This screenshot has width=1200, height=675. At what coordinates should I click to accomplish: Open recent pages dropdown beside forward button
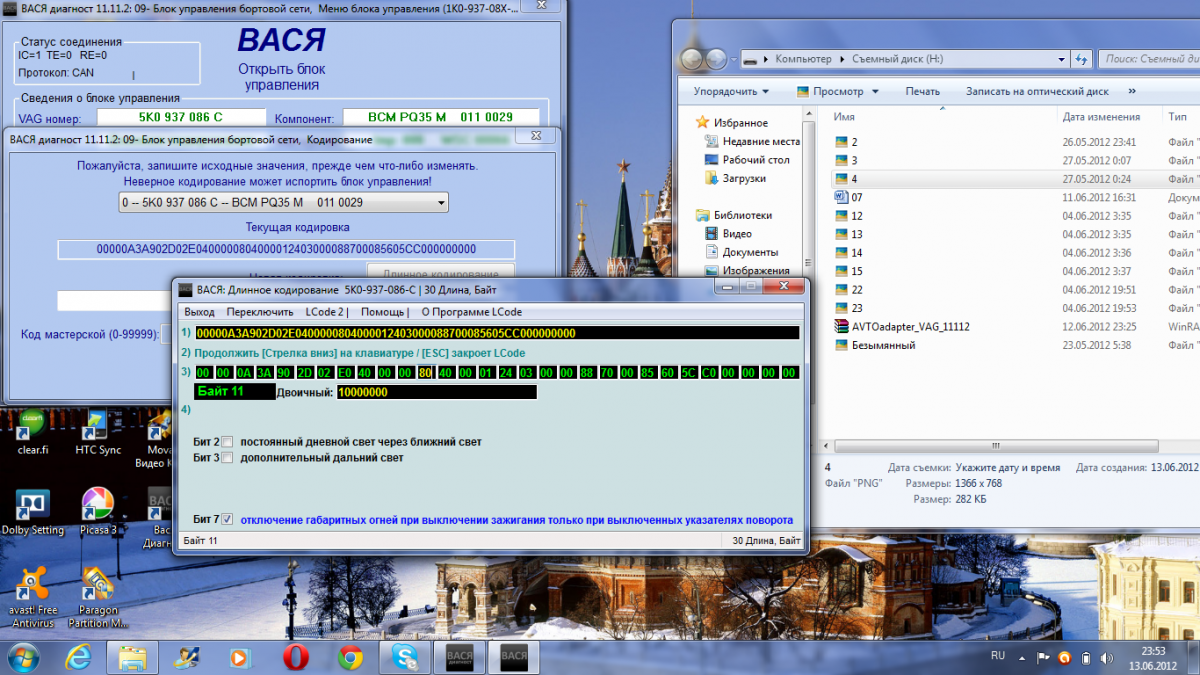click(x=734, y=59)
